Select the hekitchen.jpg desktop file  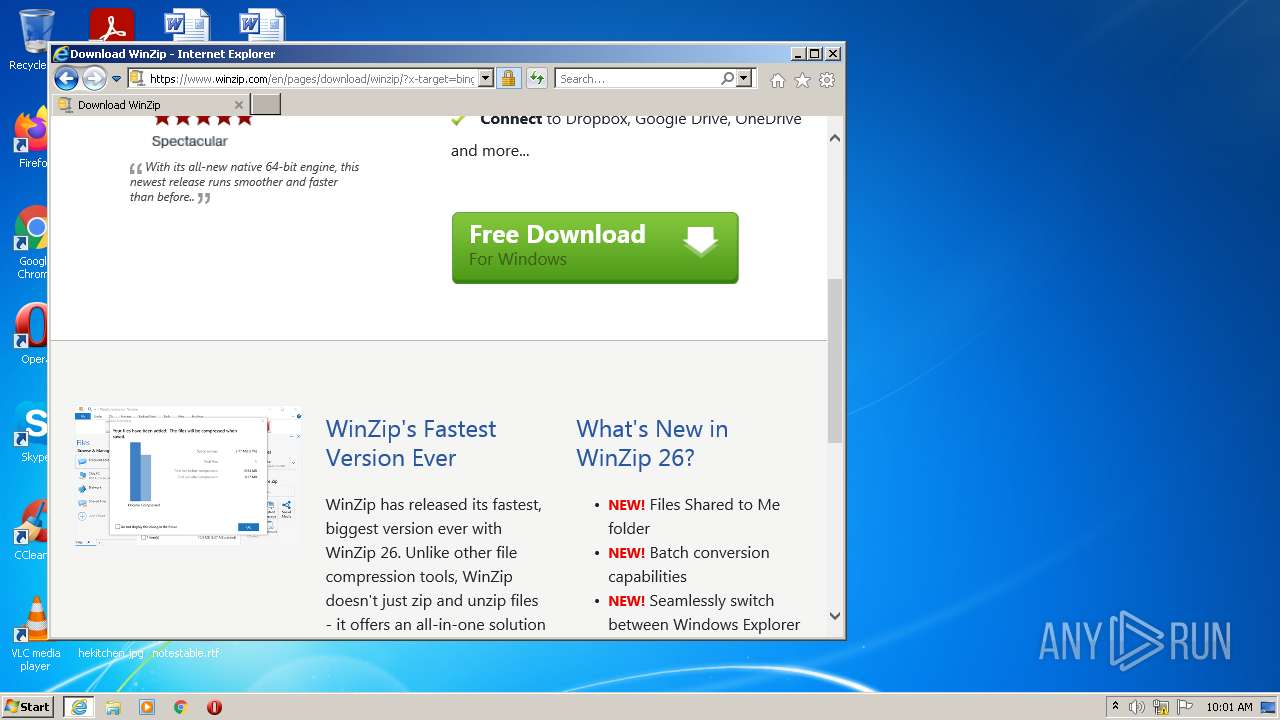coord(110,653)
